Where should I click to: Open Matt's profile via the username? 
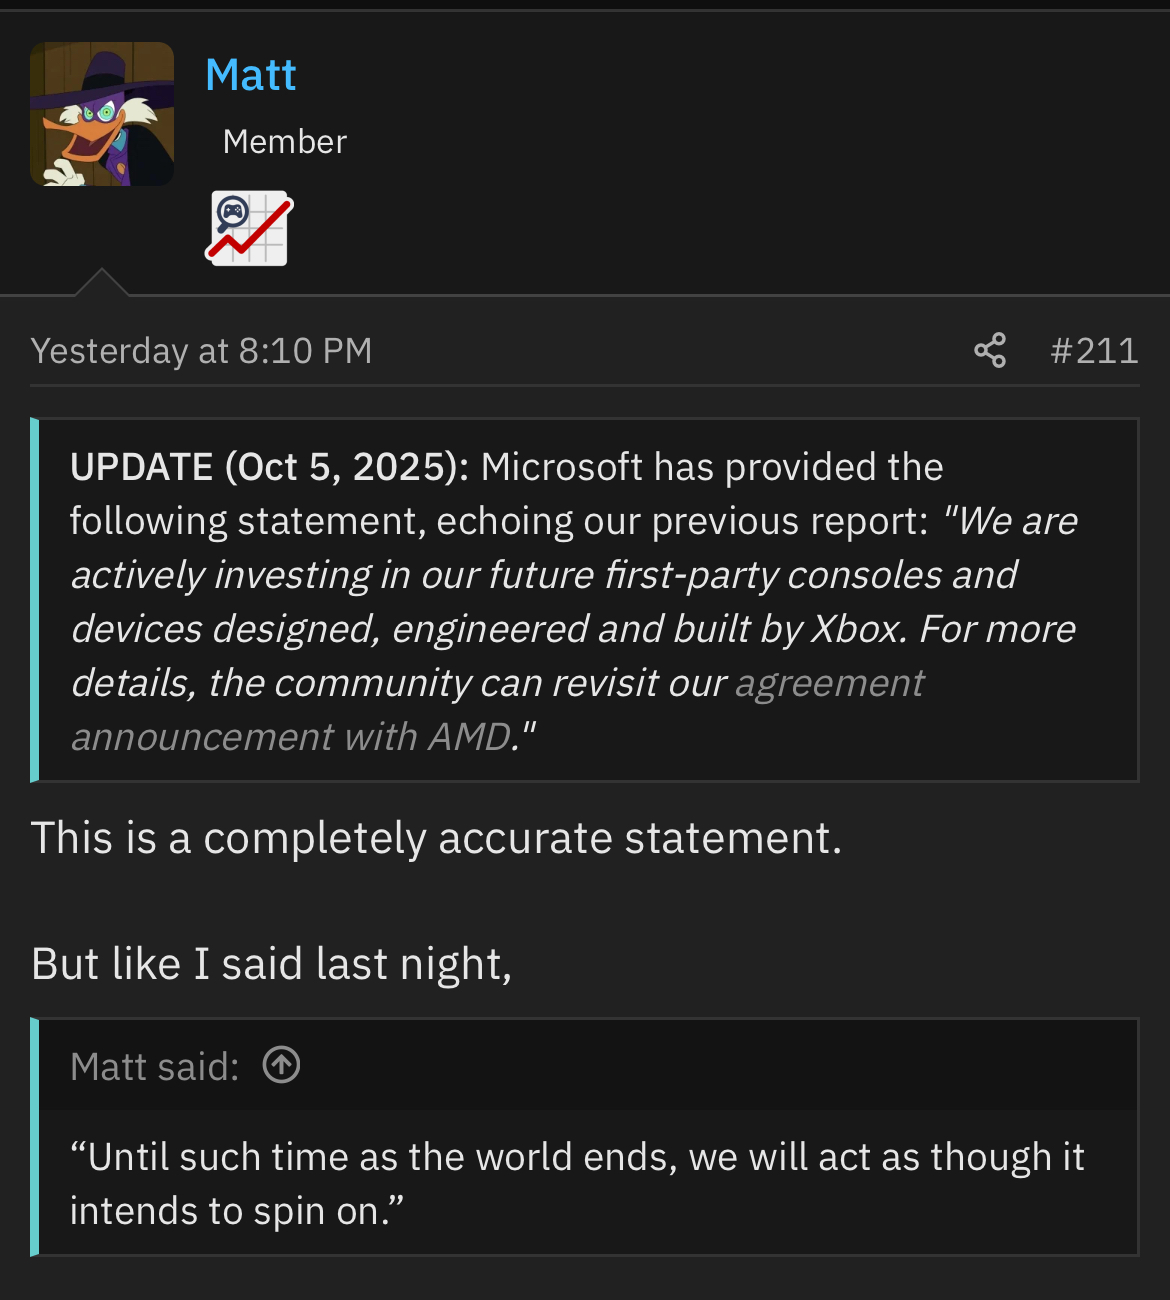point(251,76)
